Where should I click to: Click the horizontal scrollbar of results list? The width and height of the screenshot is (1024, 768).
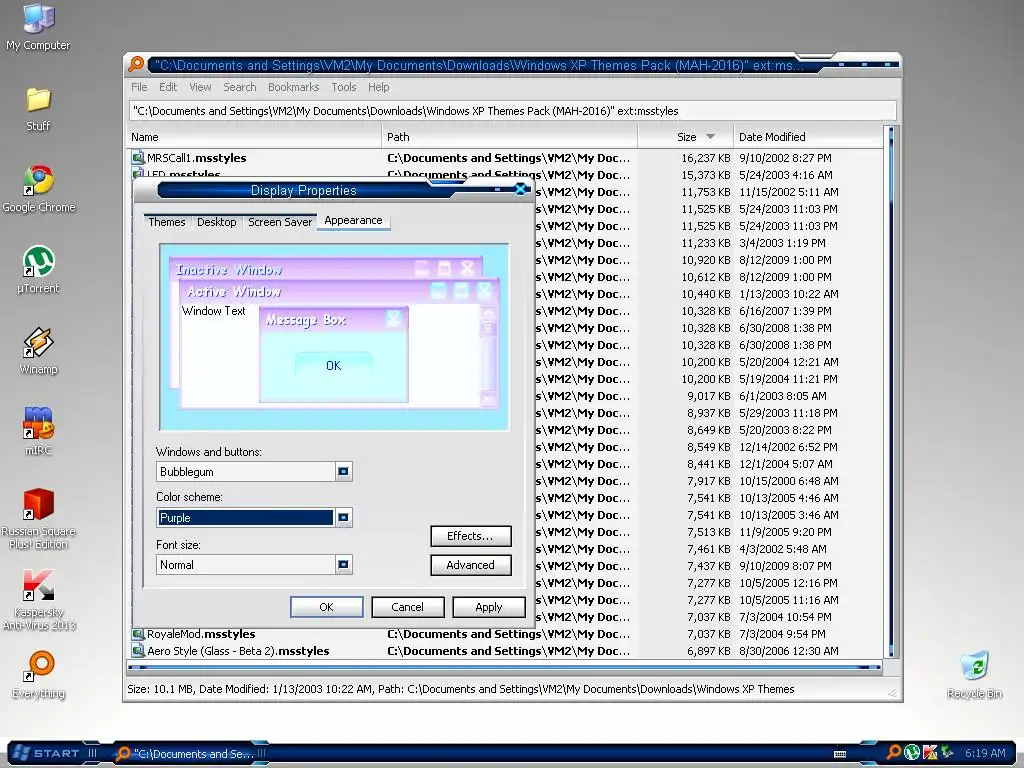[x=504, y=667]
